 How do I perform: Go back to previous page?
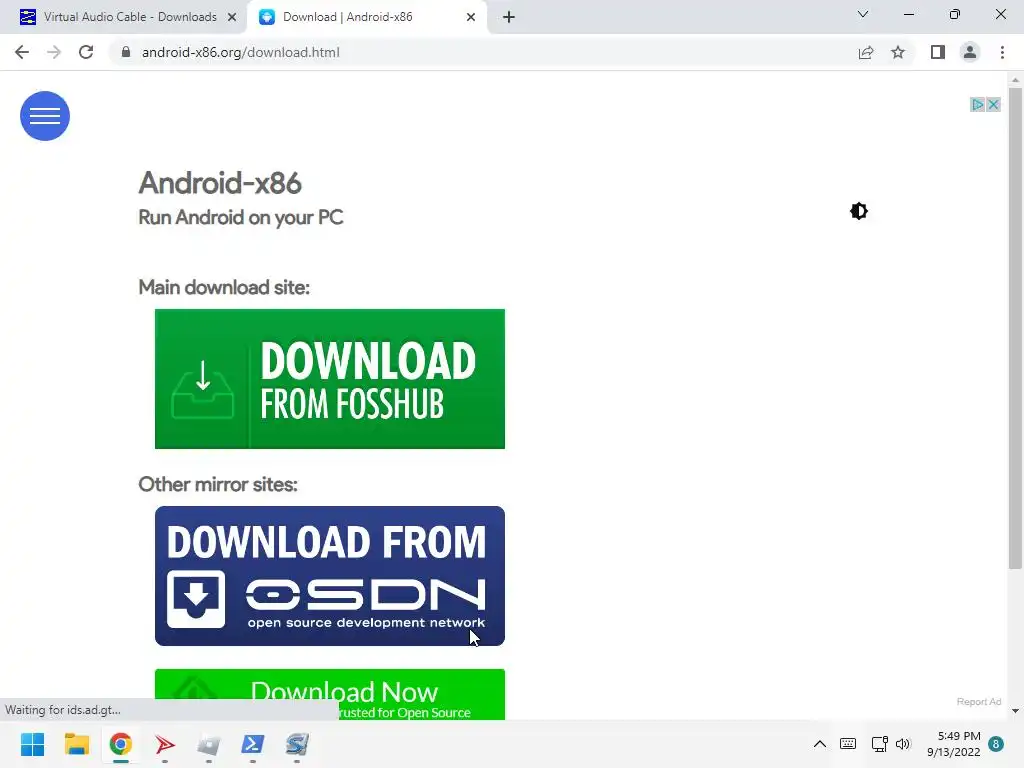point(22,52)
